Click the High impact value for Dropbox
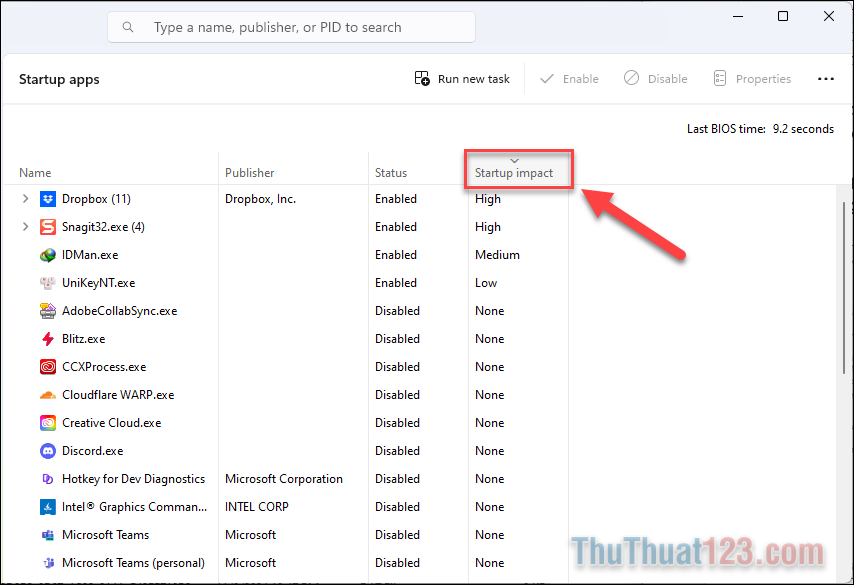Viewport: 854px width, 585px height. pyautogui.click(x=487, y=199)
